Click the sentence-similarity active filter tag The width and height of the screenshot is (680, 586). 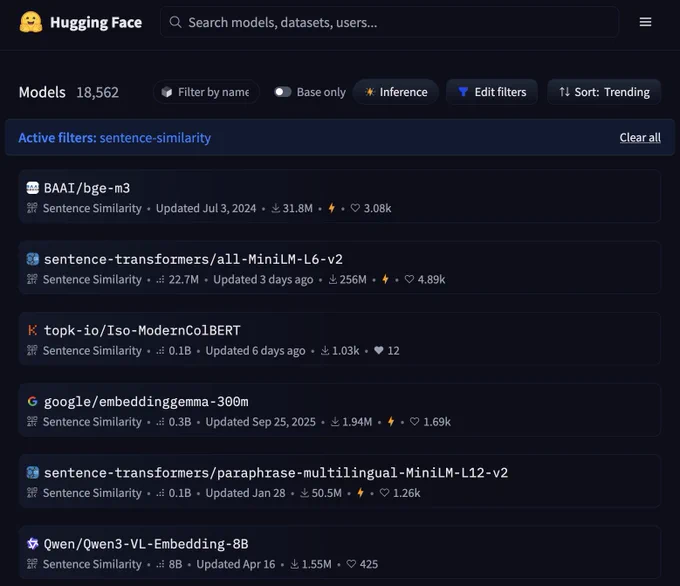[x=155, y=137]
